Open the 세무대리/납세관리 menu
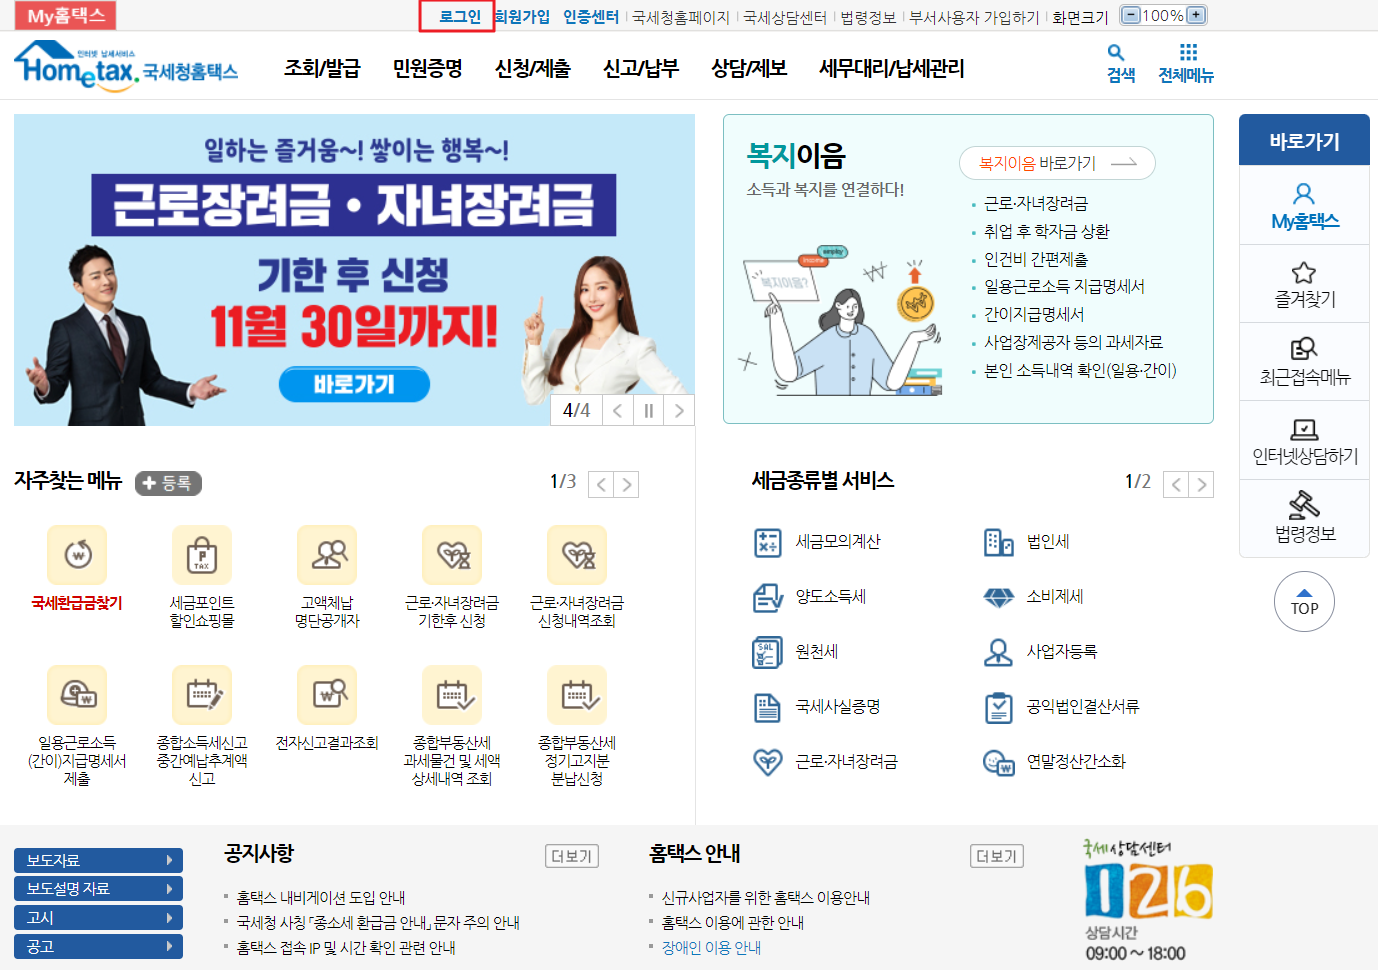 (x=892, y=68)
